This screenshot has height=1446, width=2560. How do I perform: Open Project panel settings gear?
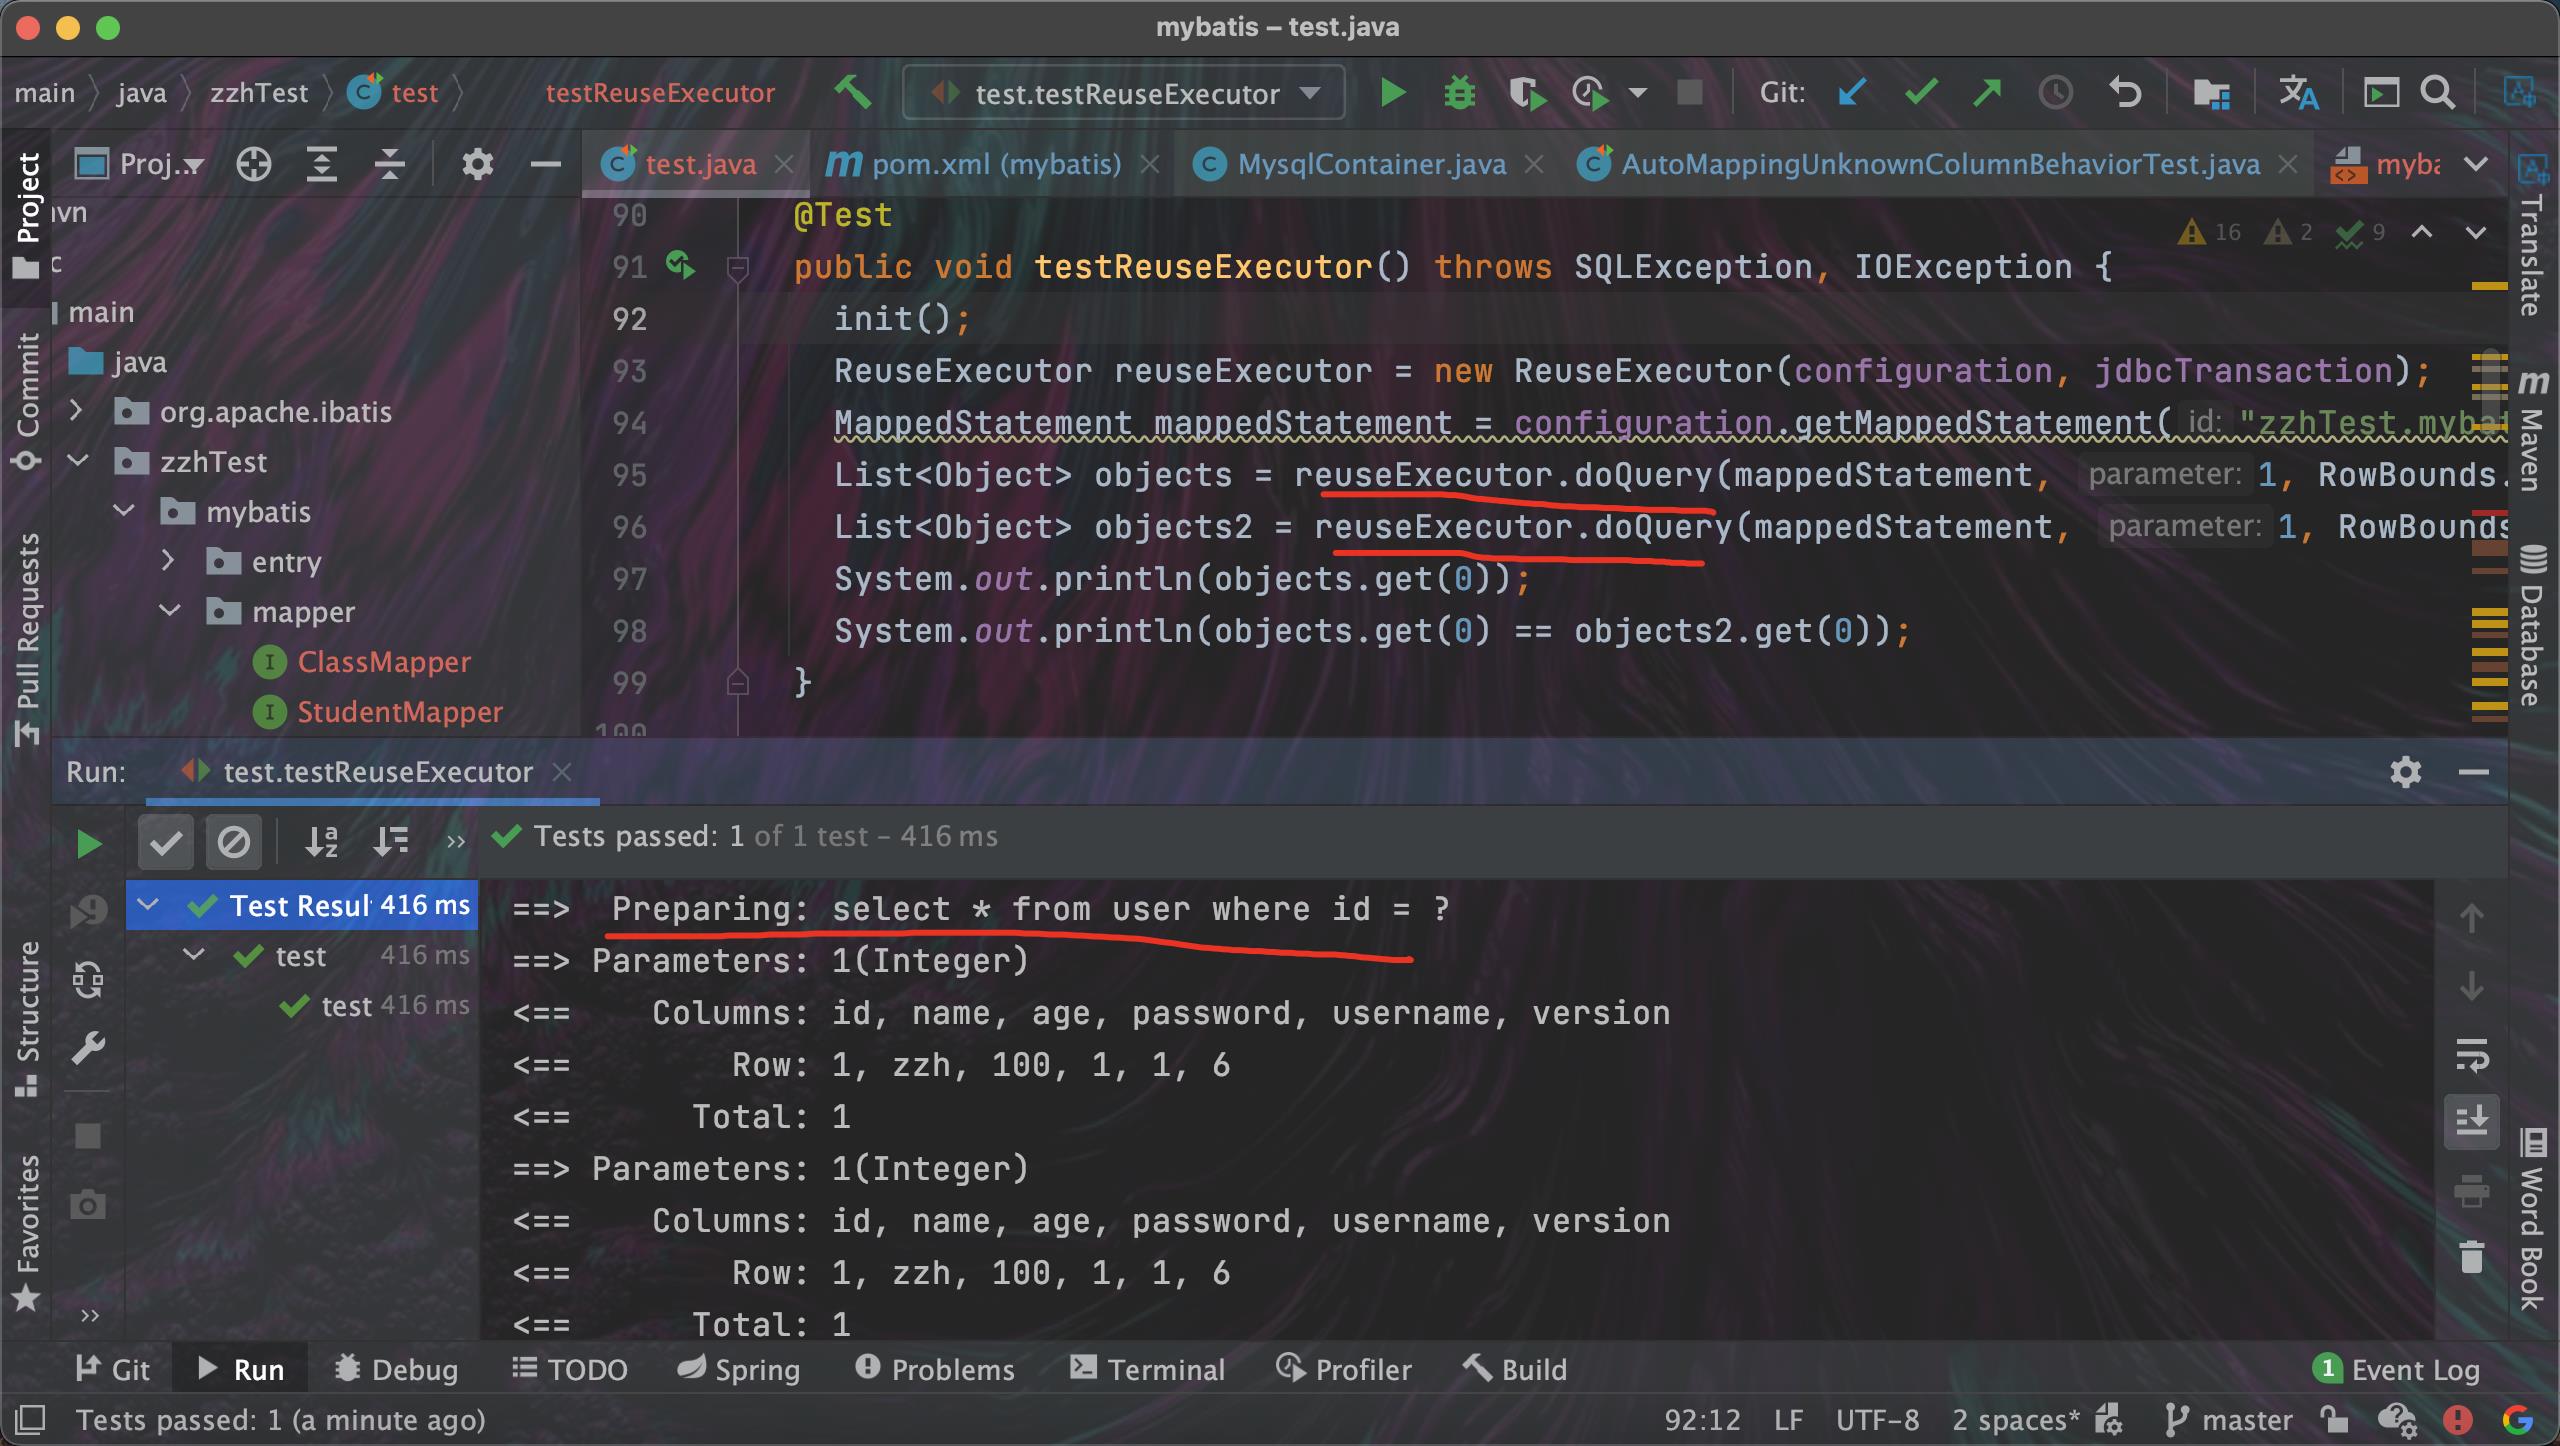pos(478,164)
